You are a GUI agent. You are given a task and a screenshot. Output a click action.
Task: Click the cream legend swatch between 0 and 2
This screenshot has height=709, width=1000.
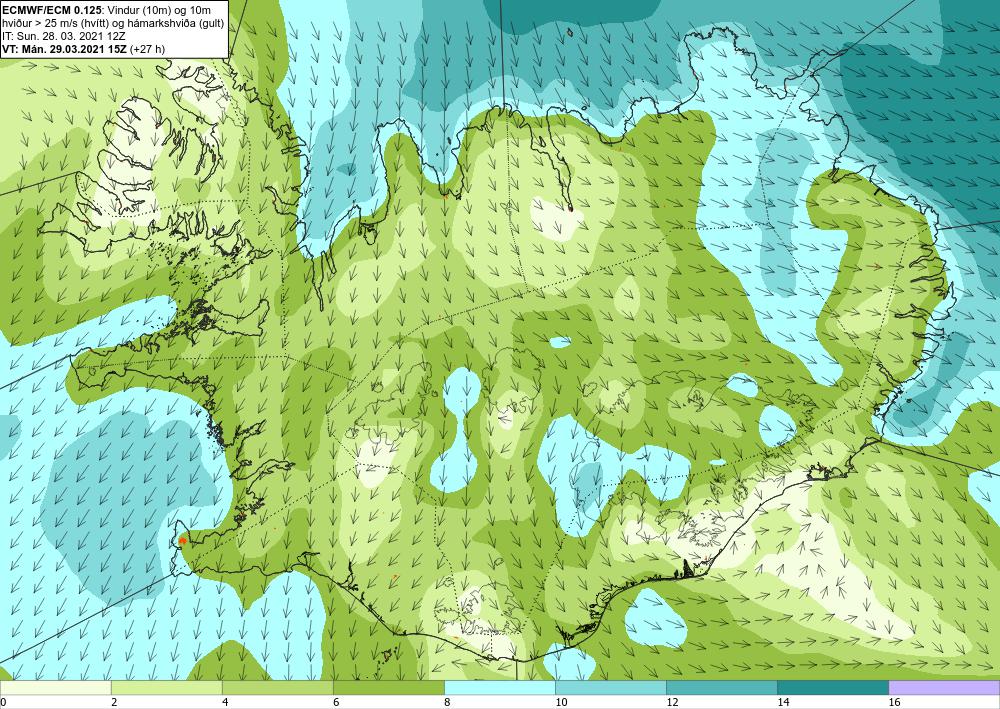tap(55, 687)
